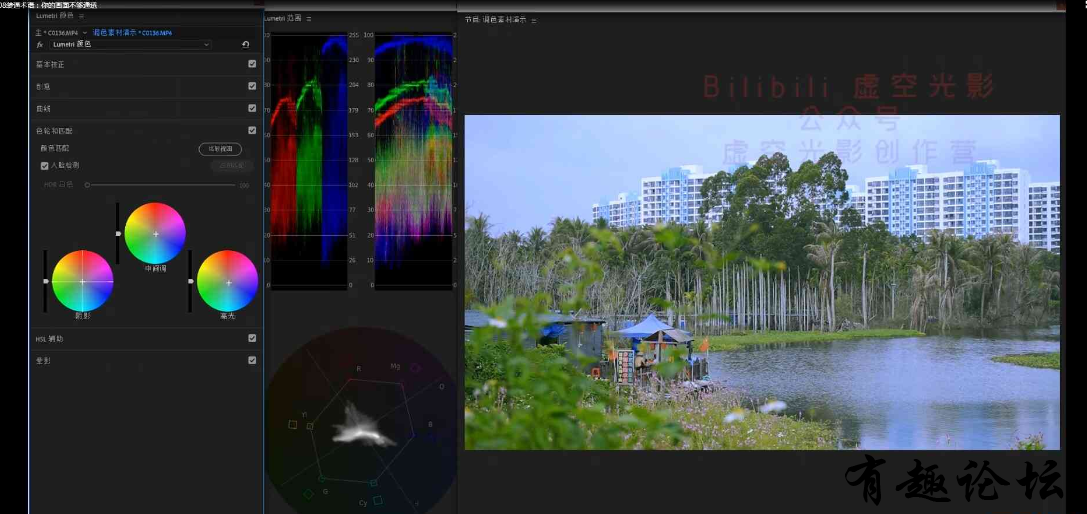Uncheck the 人脸检测 checkbox
1087x514 pixels.
(45, 166)
